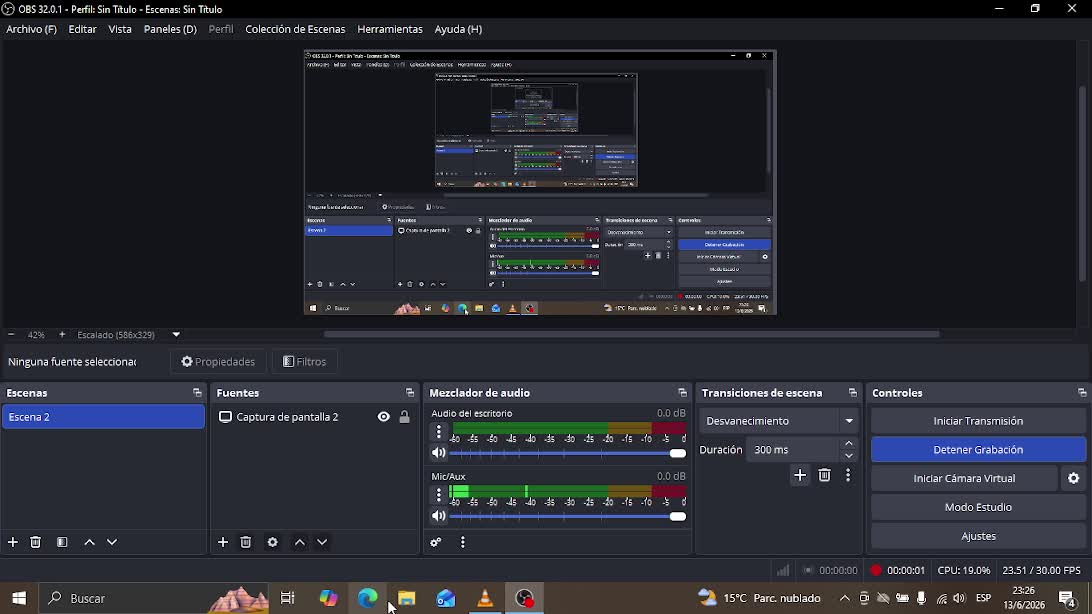The height and width of the screenshot is (614, 1092).
Task: Open Ayuda (H) menu
Action: [x=458, y=29]
